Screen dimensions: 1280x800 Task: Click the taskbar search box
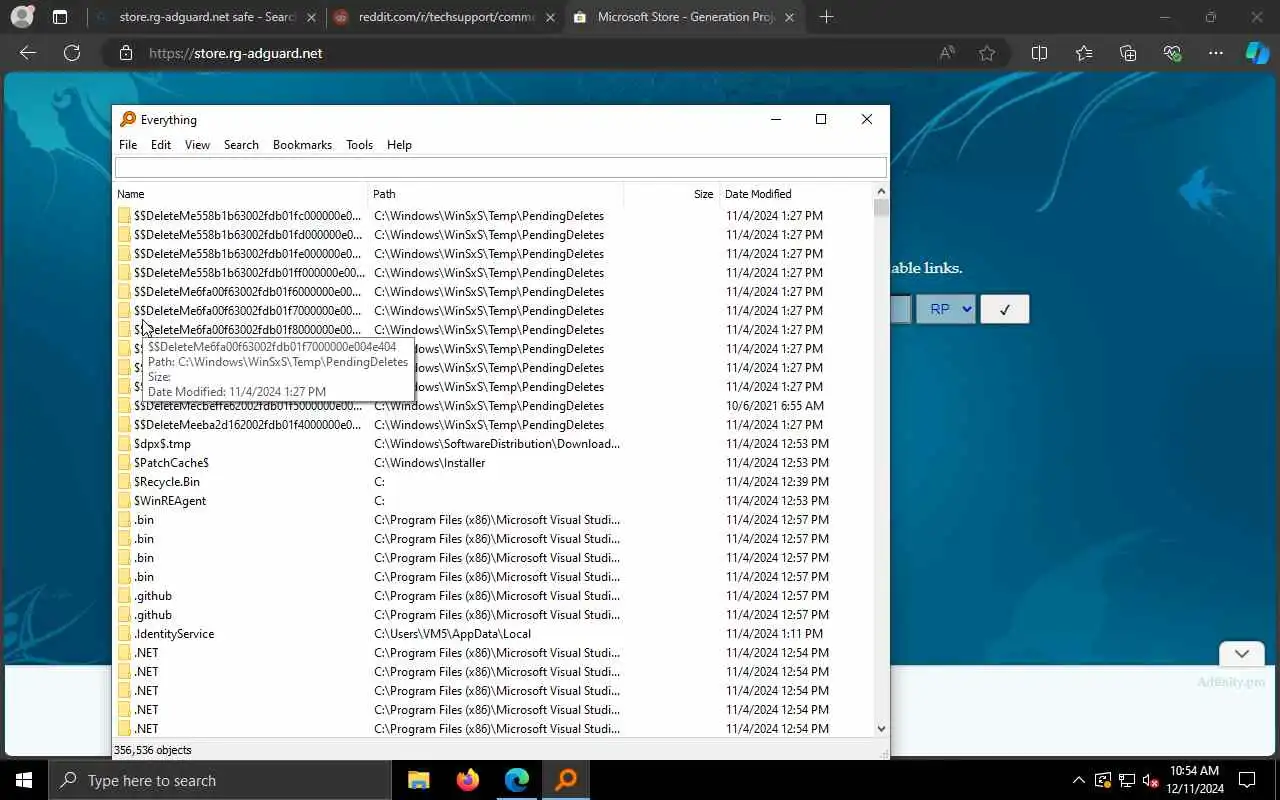point(220,780)
